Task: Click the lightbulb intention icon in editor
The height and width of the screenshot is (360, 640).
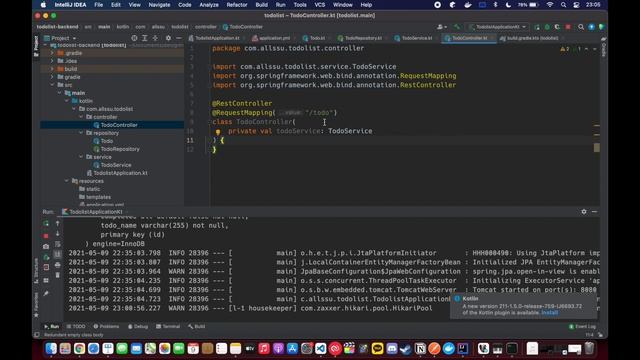Action: tap(218, 131)
